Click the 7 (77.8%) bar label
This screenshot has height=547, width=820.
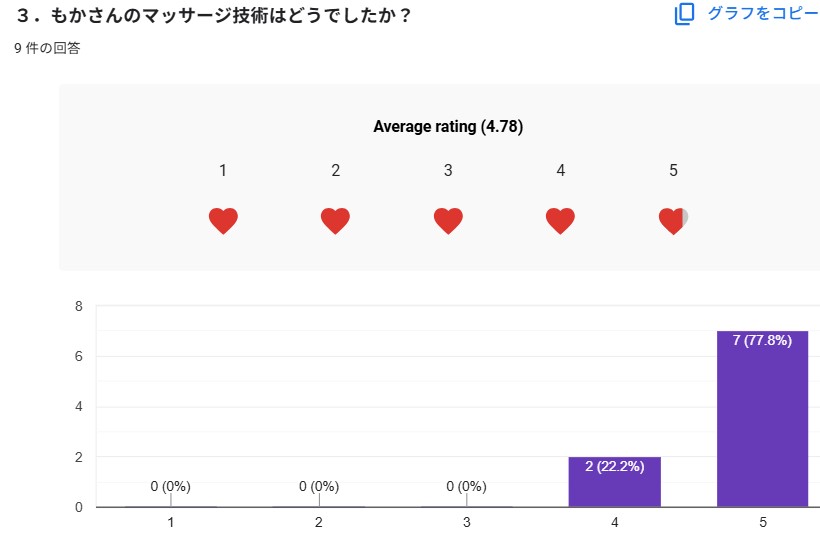(x=762, y=341)
